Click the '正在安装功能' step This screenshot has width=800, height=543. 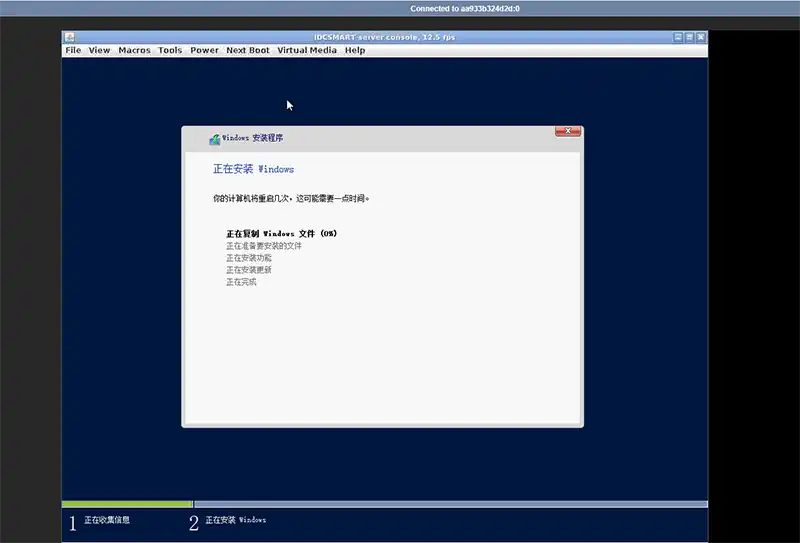pyautogui.click(x=249, y=258)
